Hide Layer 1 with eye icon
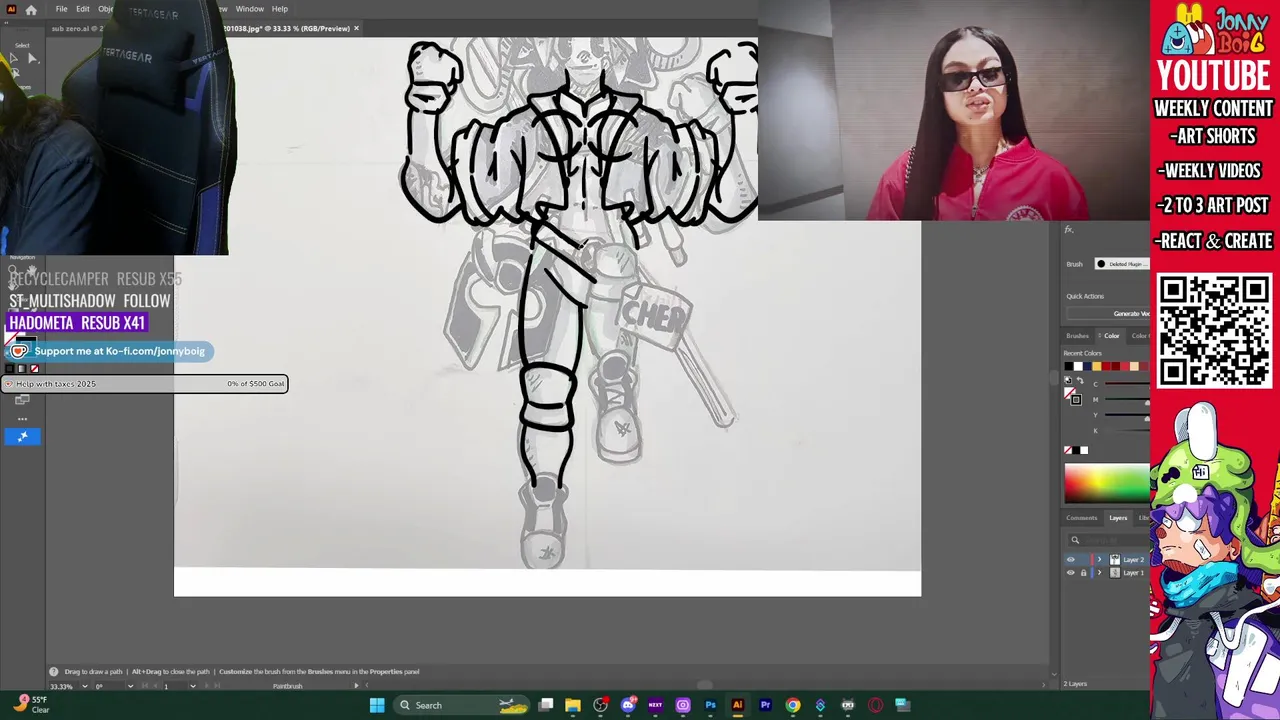Image resolution: width=1280 pixels, height=720 pixels. pyautogui.click(x=1071, y=573)
